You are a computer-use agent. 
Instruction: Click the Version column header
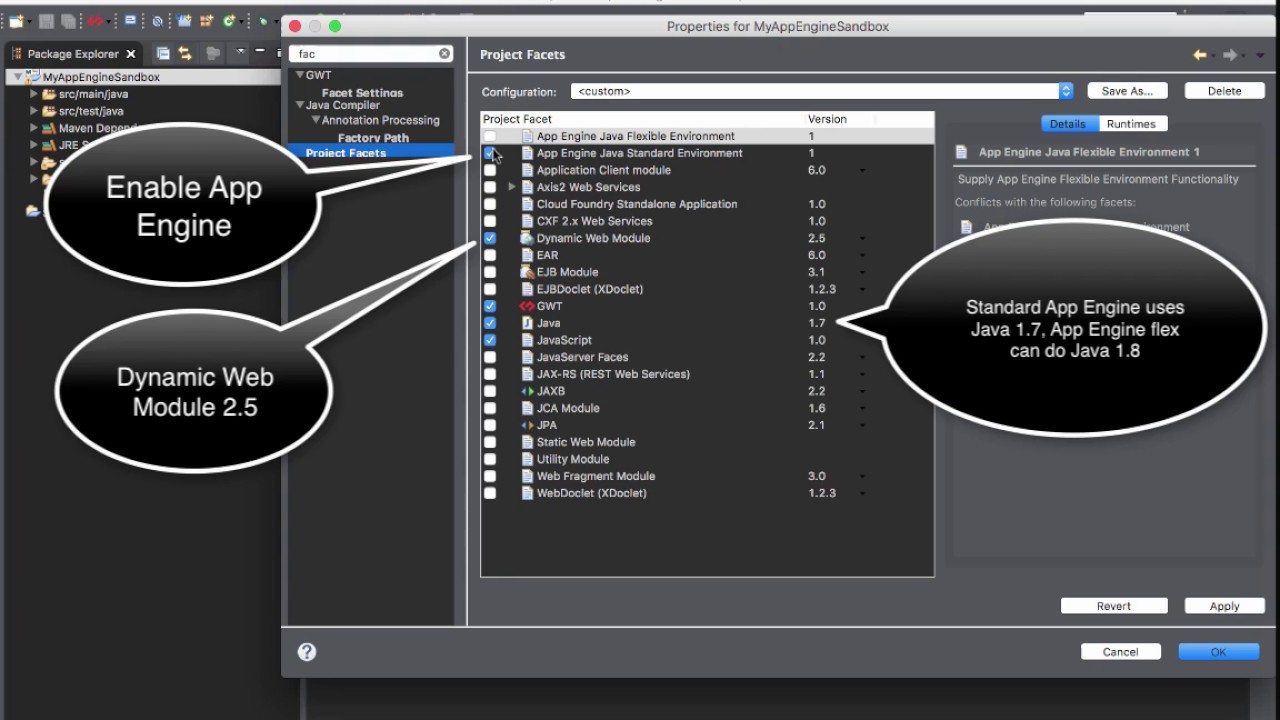pyautogui.click(x=840, y=119)
